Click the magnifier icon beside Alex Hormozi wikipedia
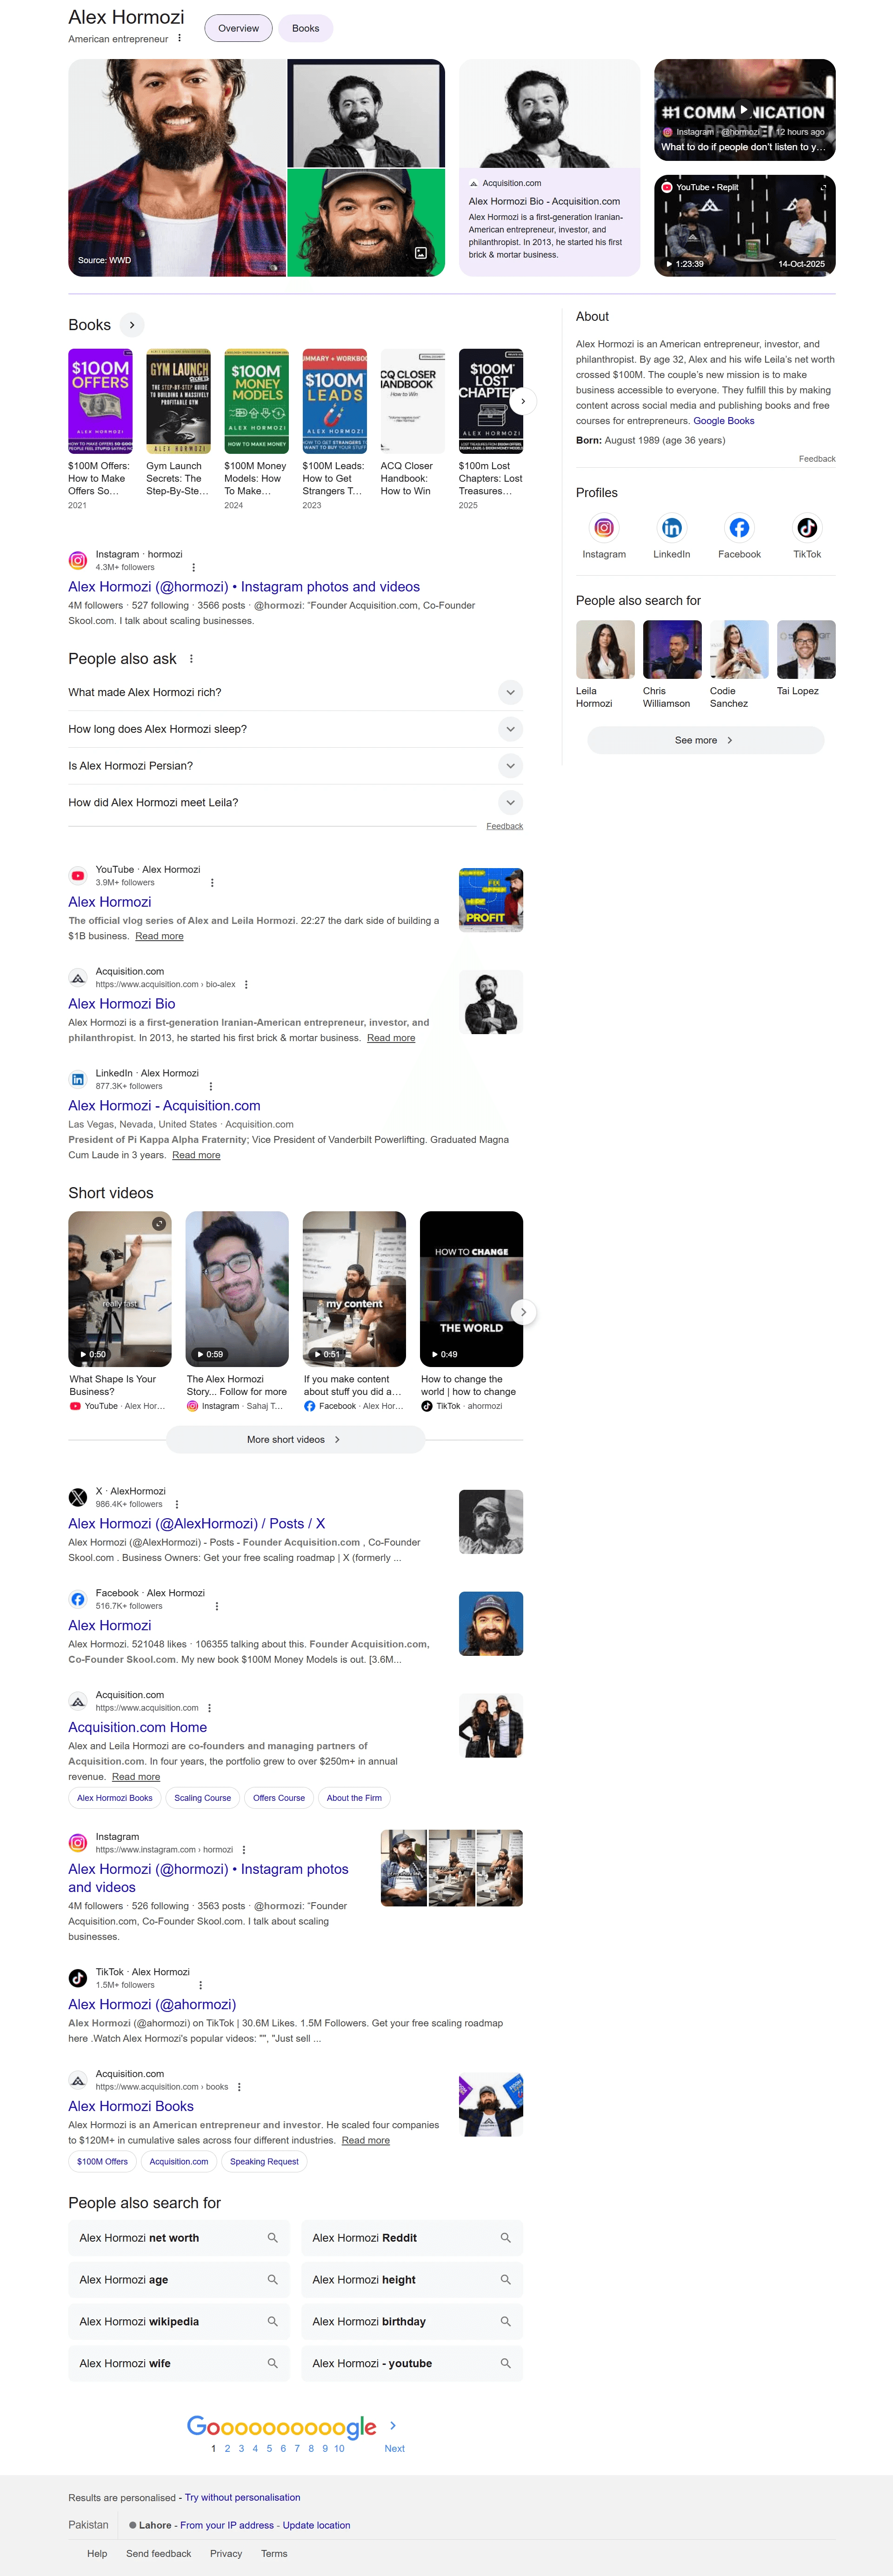 (x=272, y=2321)
